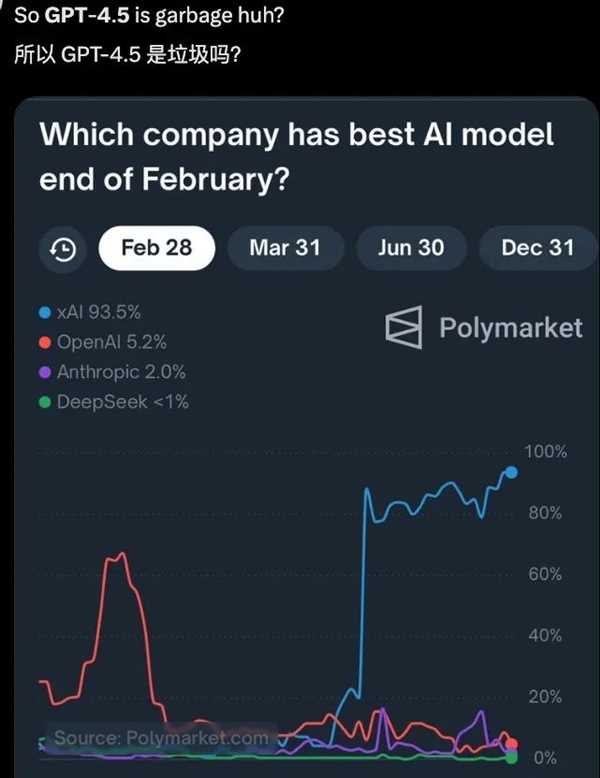Click the DeepSeek <1% legend entry

click(122, 402)
